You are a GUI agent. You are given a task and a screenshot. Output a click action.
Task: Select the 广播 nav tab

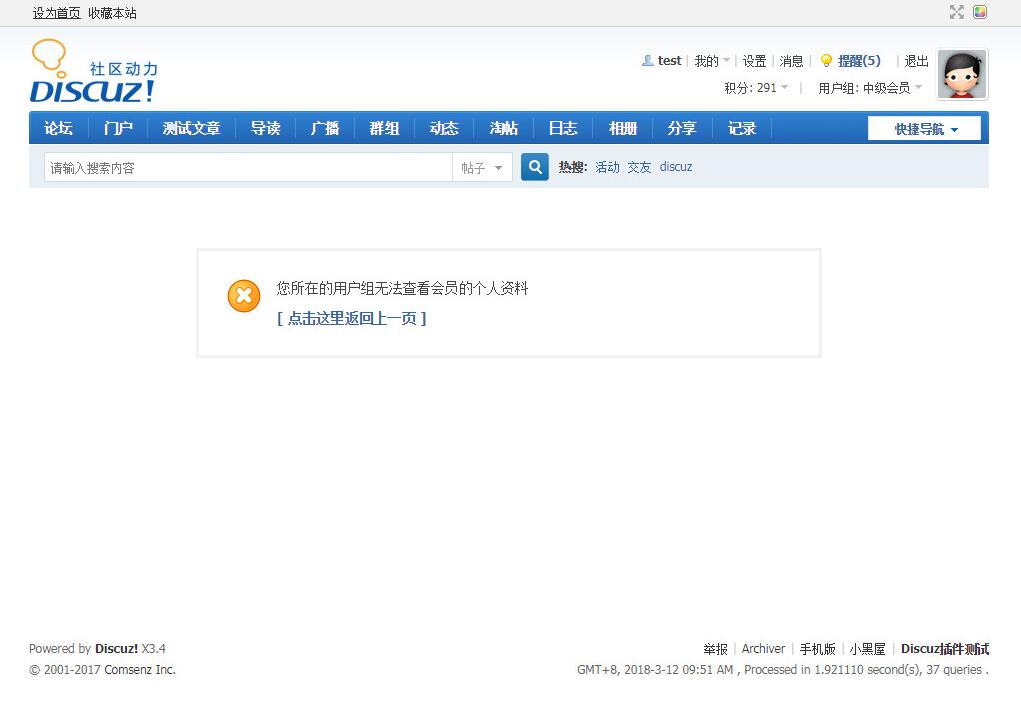[x=325, y=128]
